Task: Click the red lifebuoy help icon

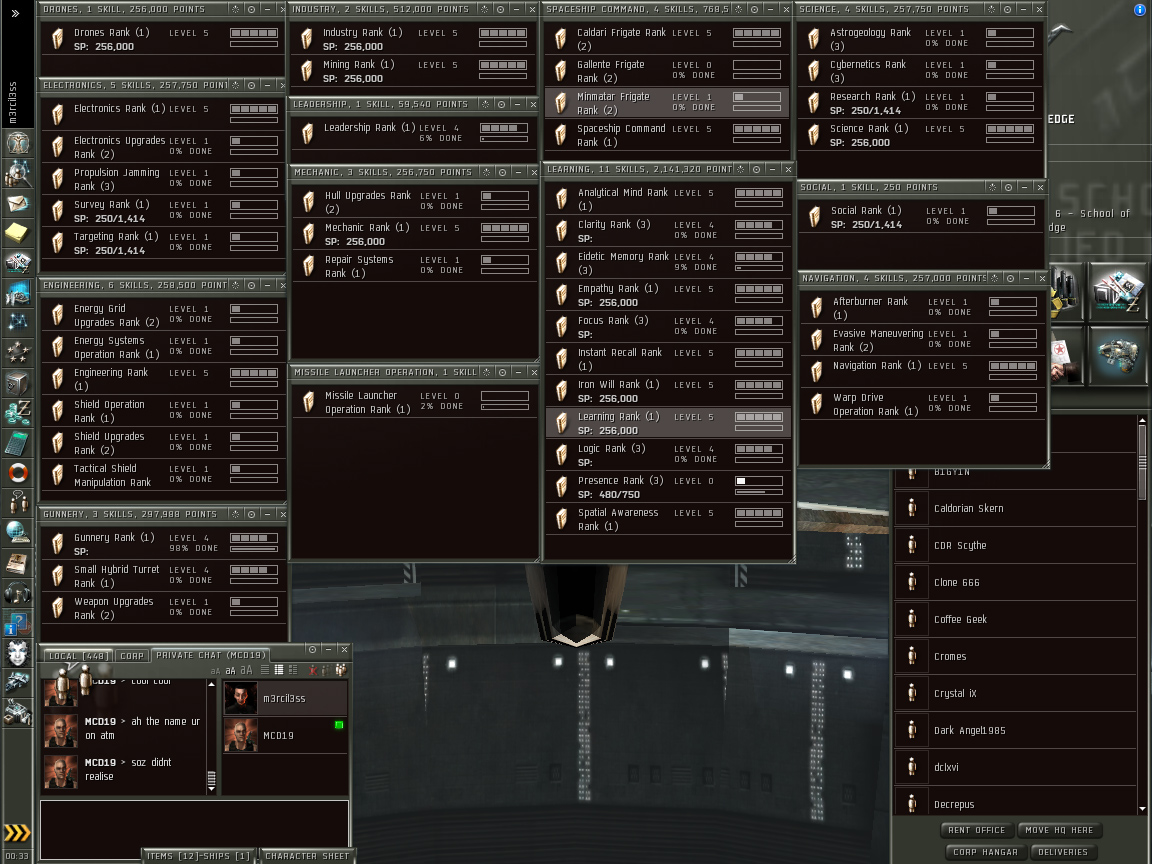Action: (18, 472)
